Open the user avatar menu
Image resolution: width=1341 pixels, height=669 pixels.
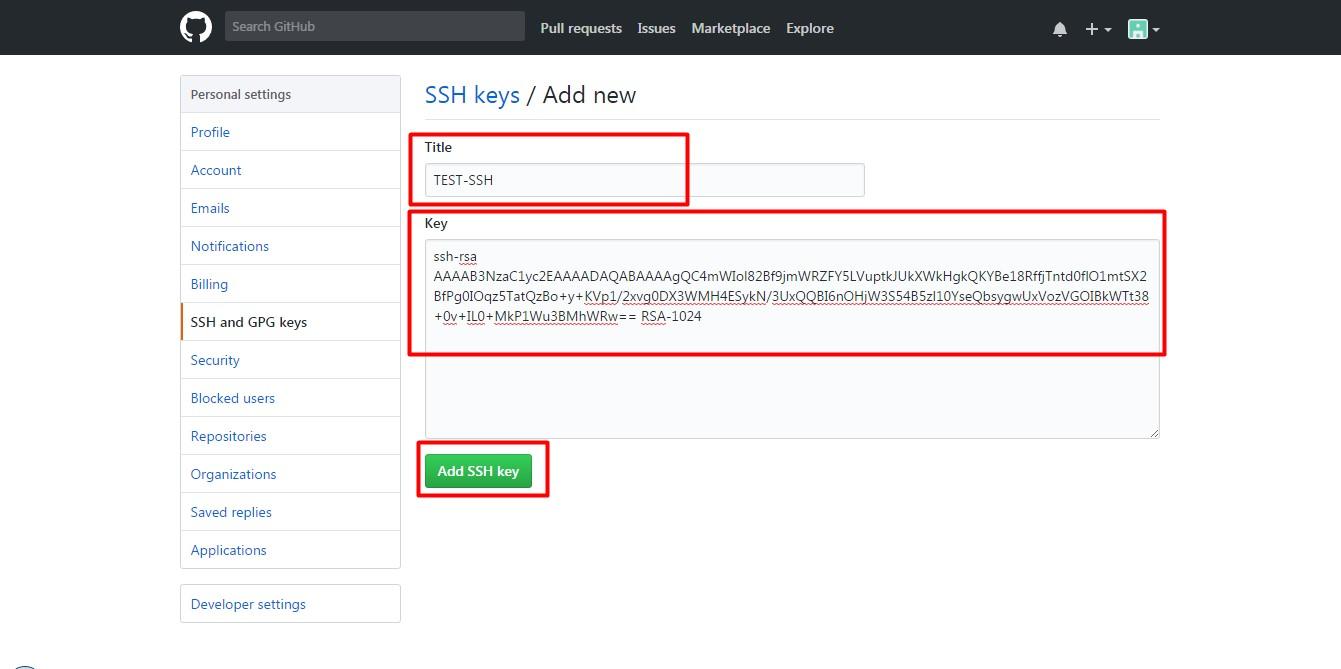(1143, 29)
